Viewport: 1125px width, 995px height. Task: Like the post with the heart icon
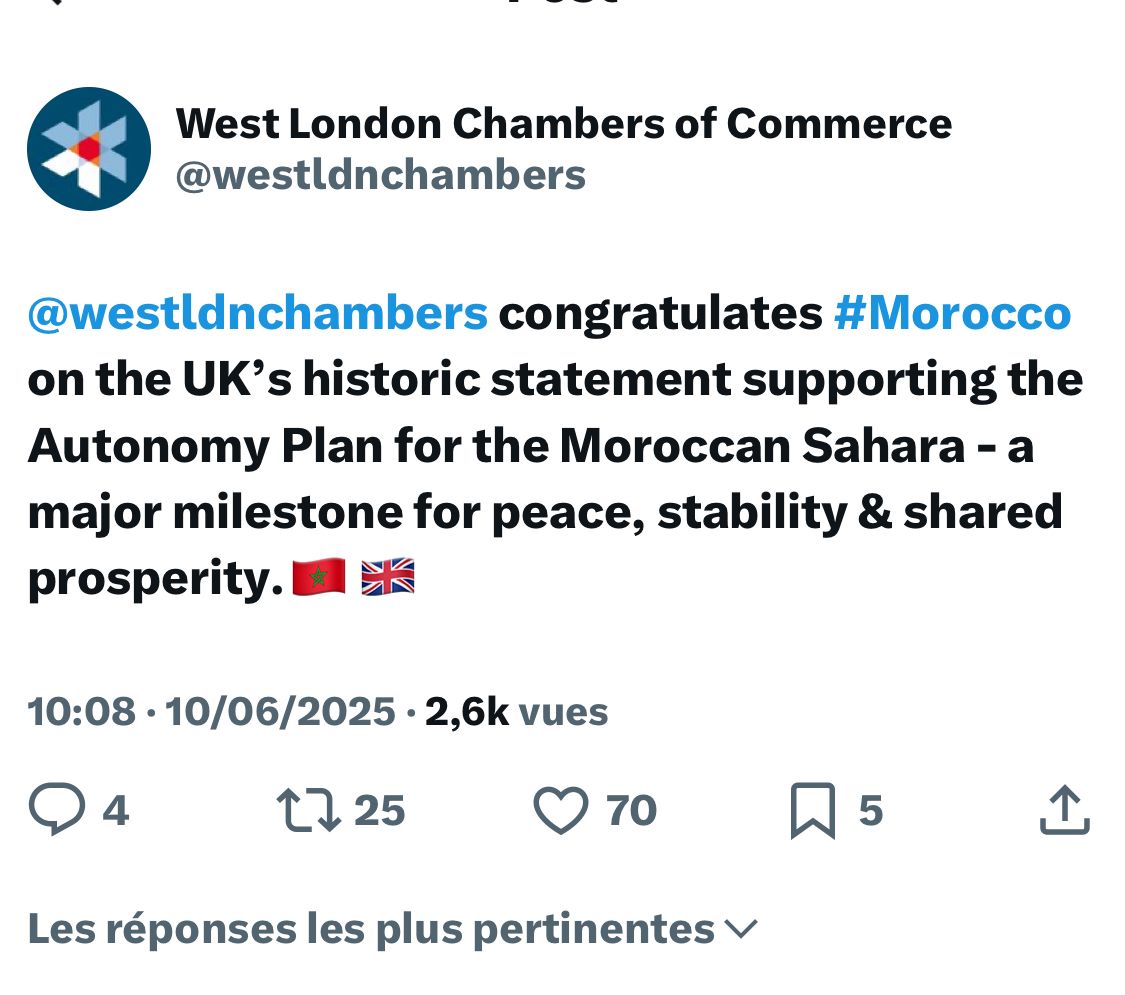pos(560,810)
